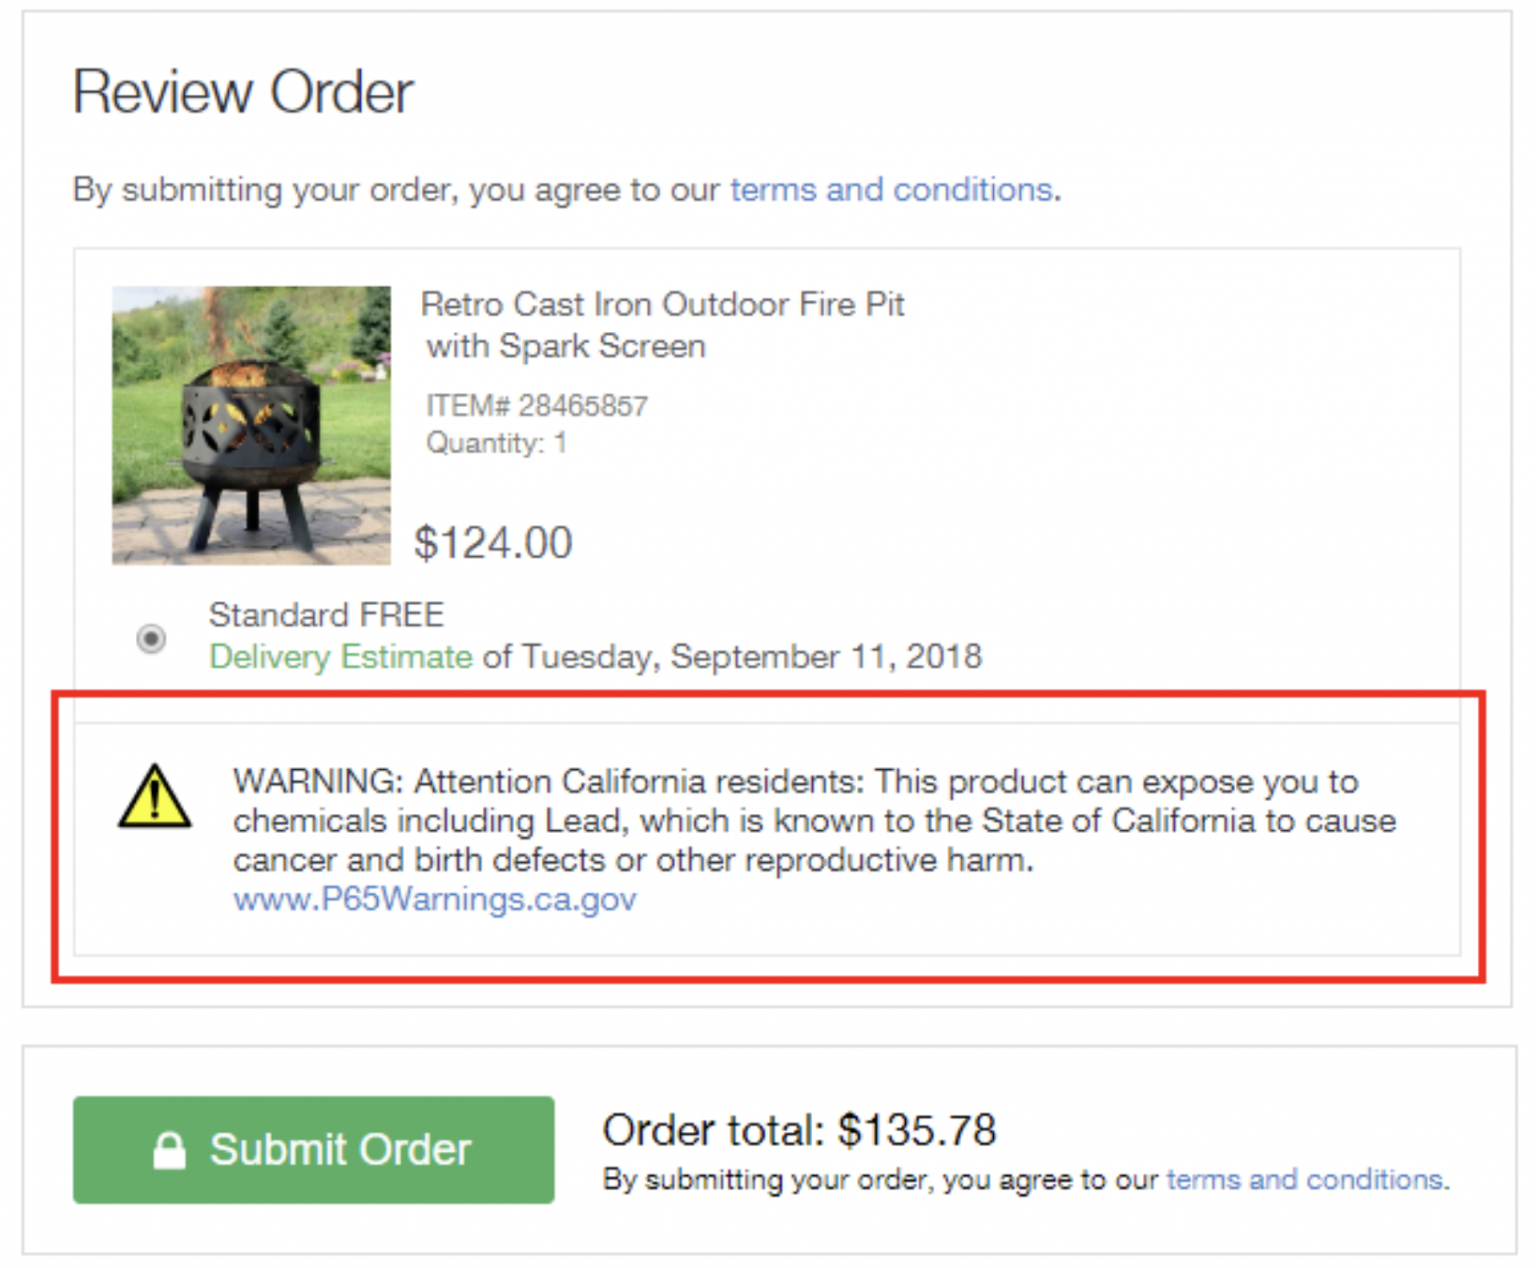Click the Review Order heading

click(x=243, y=92)
